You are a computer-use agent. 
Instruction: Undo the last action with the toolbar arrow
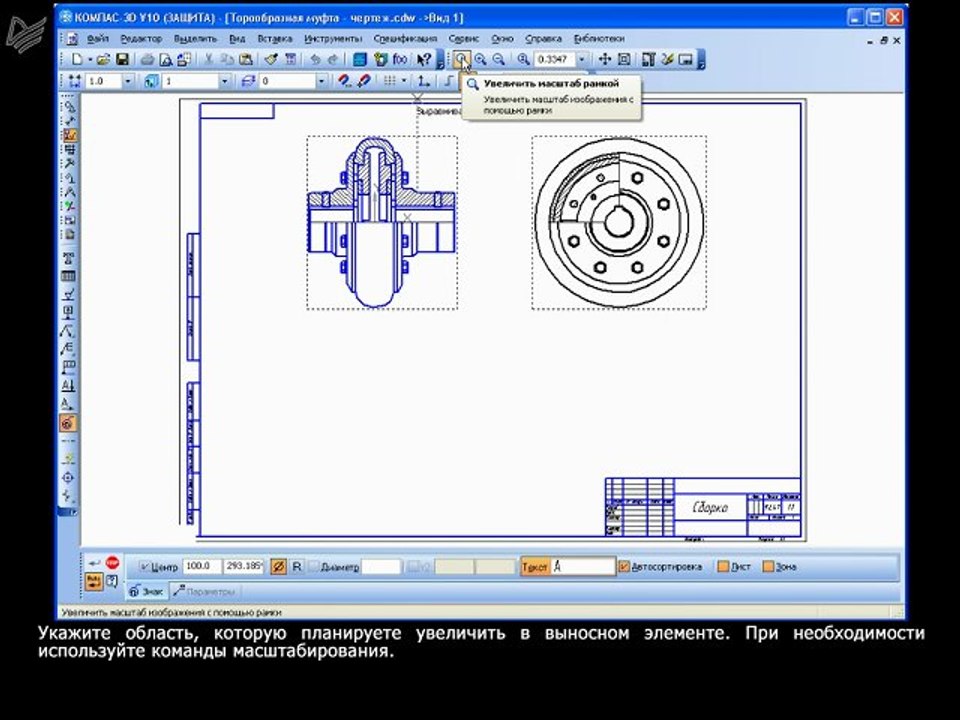point(315,59)
